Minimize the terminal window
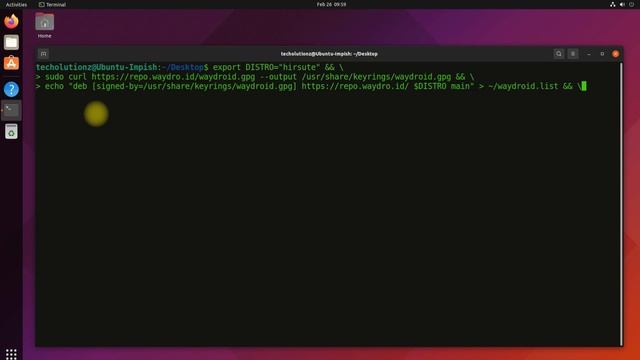 point(589,54)
